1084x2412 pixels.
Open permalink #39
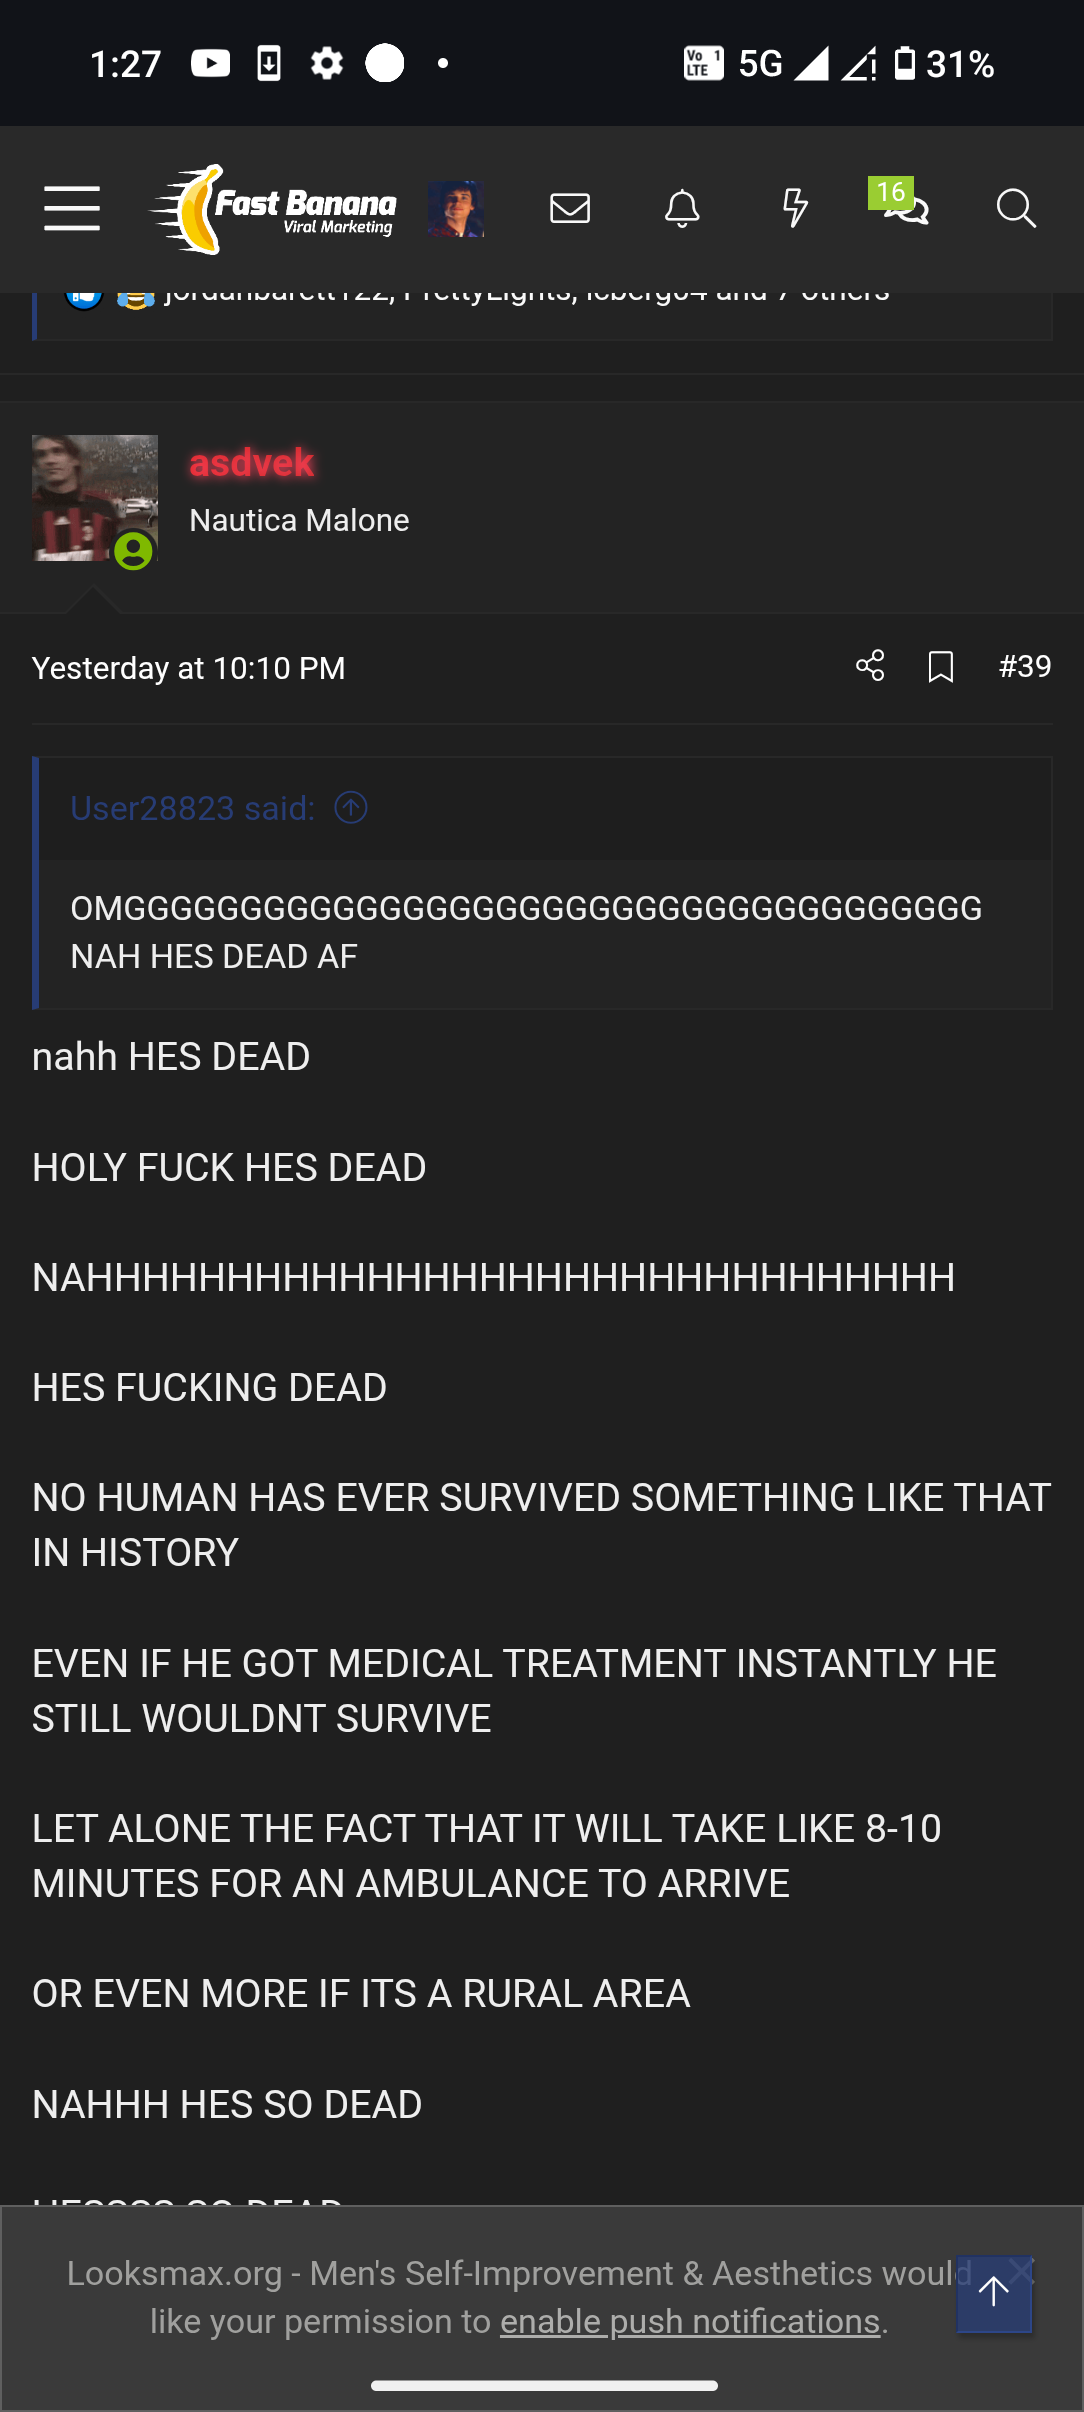[x=1025, y=667]
